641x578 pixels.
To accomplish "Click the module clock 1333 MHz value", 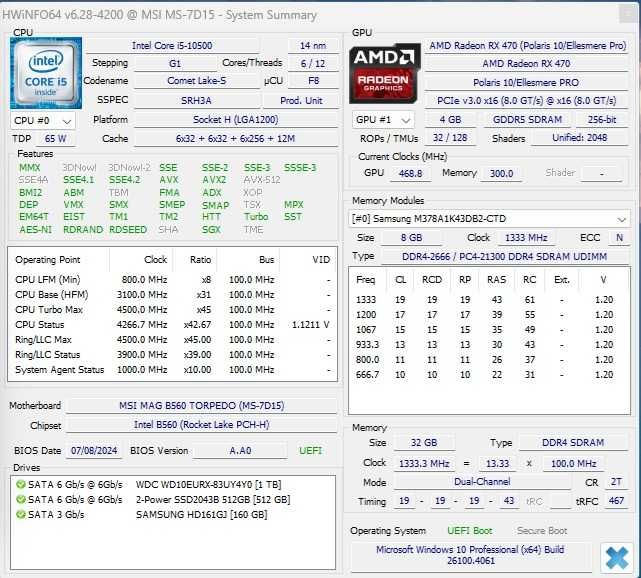I will pos(526,238).
